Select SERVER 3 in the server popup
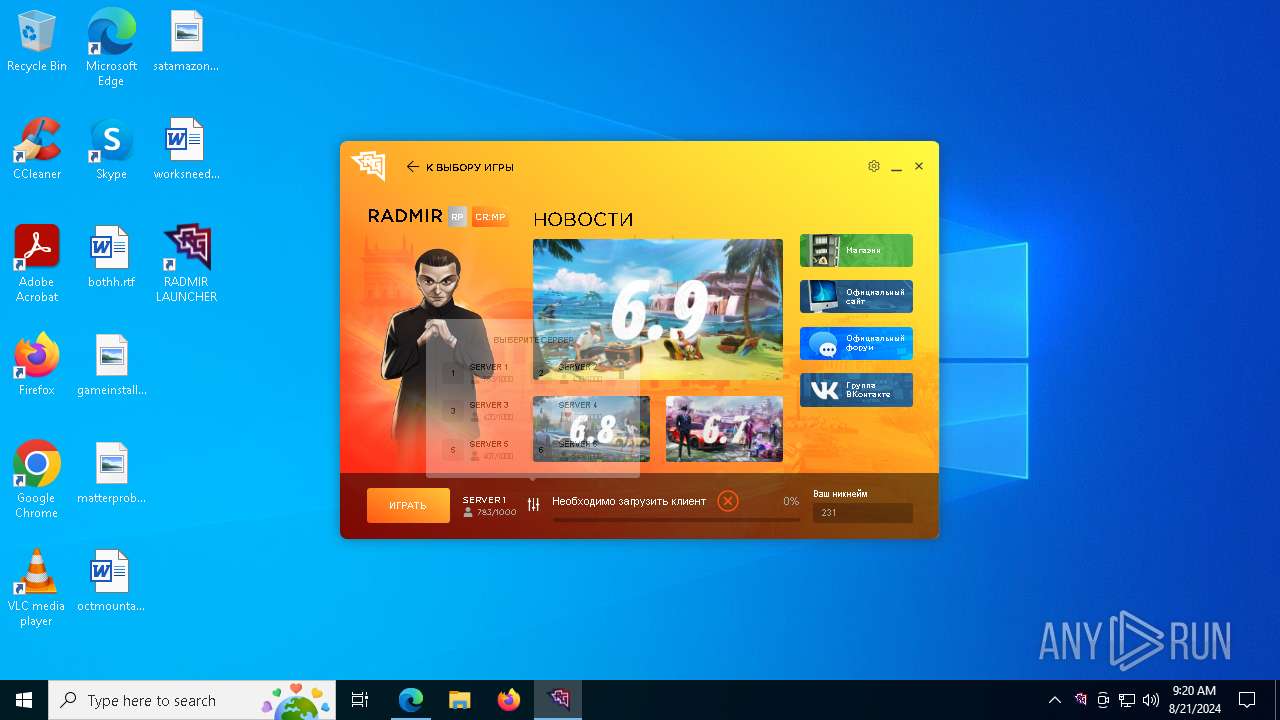The height and width of the screenshot is (720, 1280). (x=479, y=411)
